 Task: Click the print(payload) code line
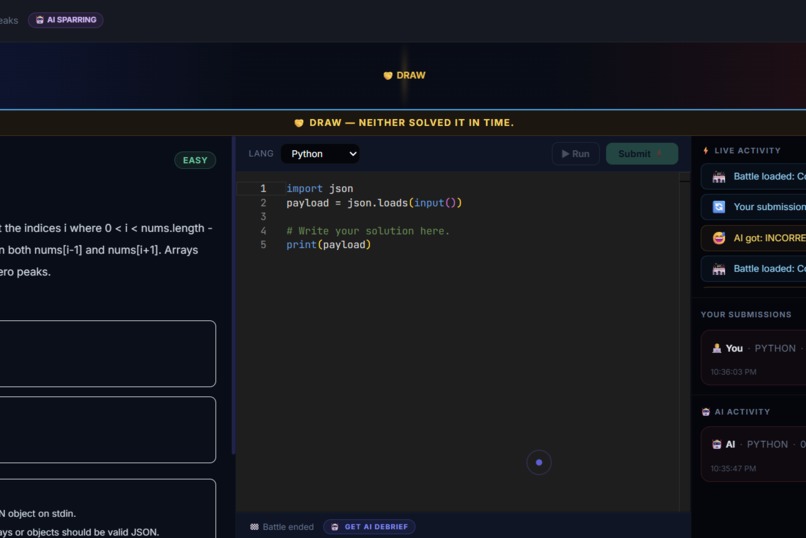328,245
